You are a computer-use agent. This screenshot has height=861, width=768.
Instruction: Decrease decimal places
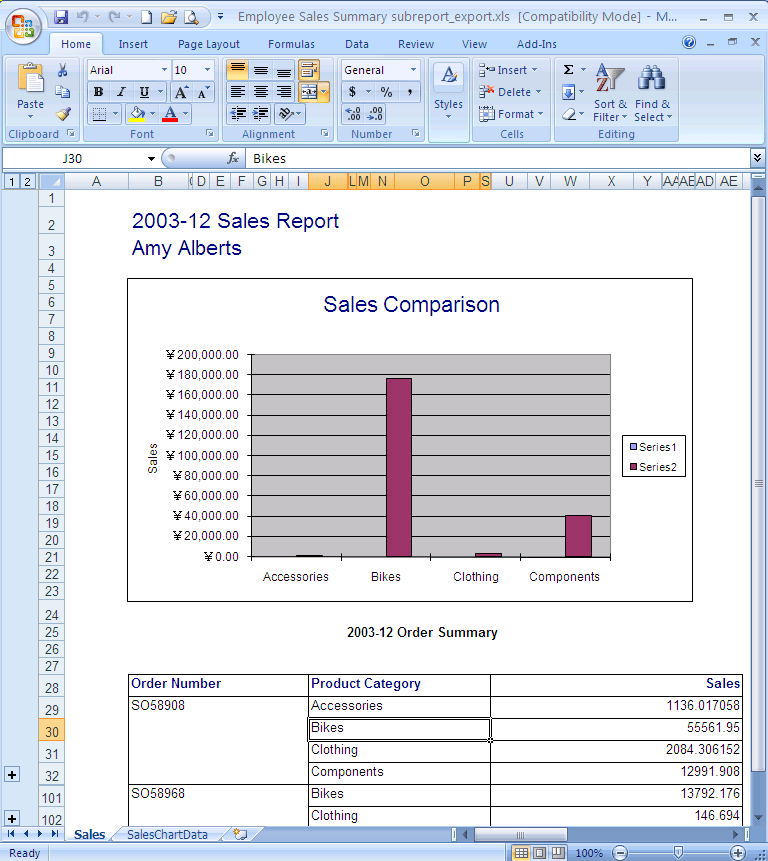click(x=375, y=114)
